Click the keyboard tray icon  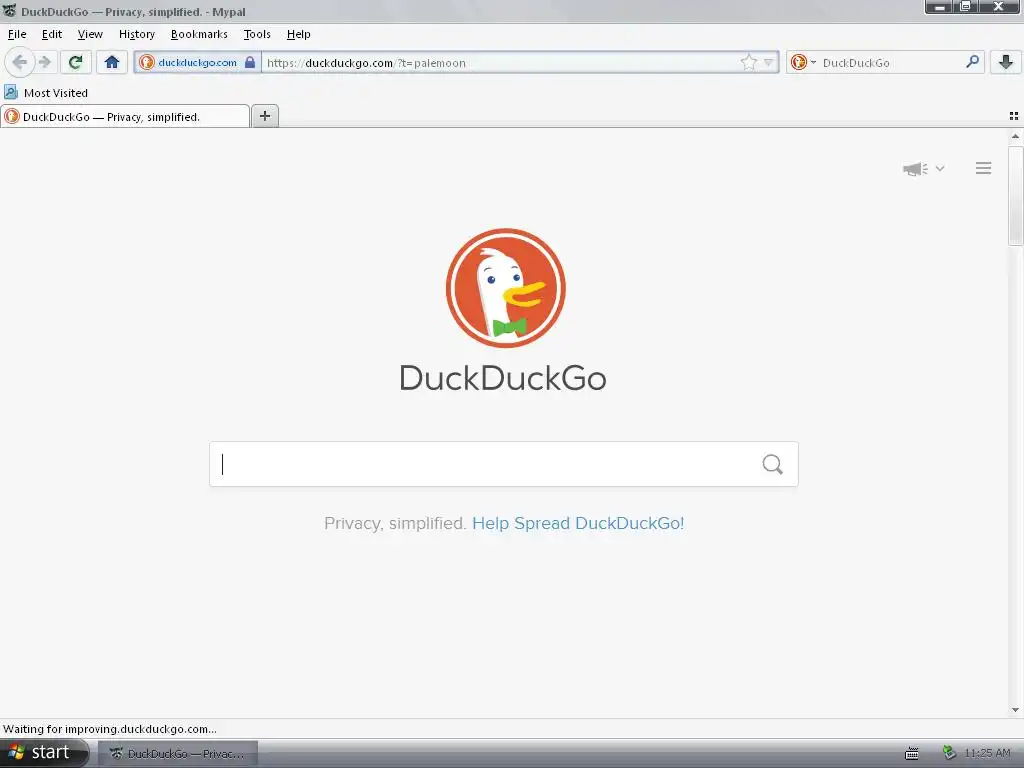click(912, 754)
